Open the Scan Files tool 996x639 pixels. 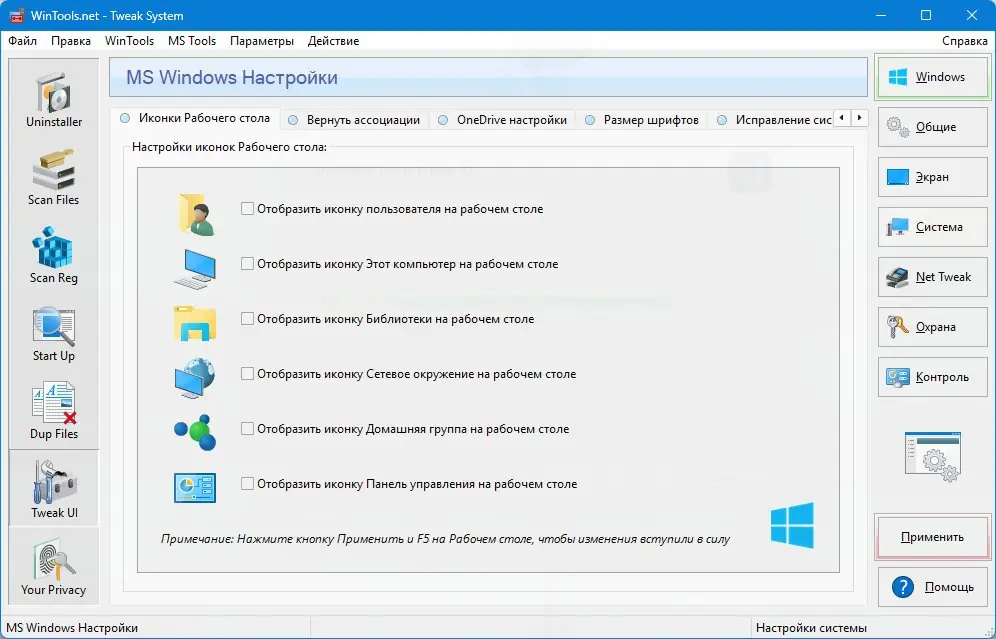[54, 178]
